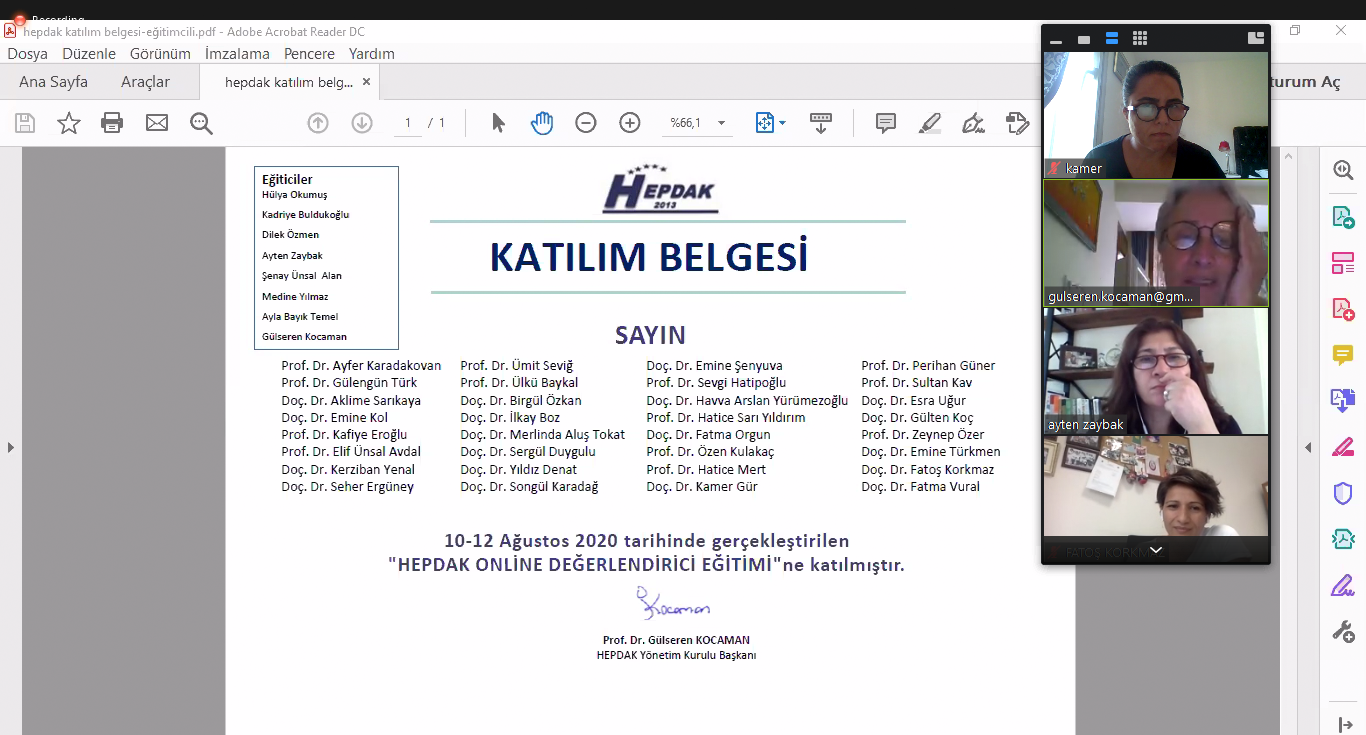Select the Hand pan tool
This screenshot has height=735, width=1366.
542,123
